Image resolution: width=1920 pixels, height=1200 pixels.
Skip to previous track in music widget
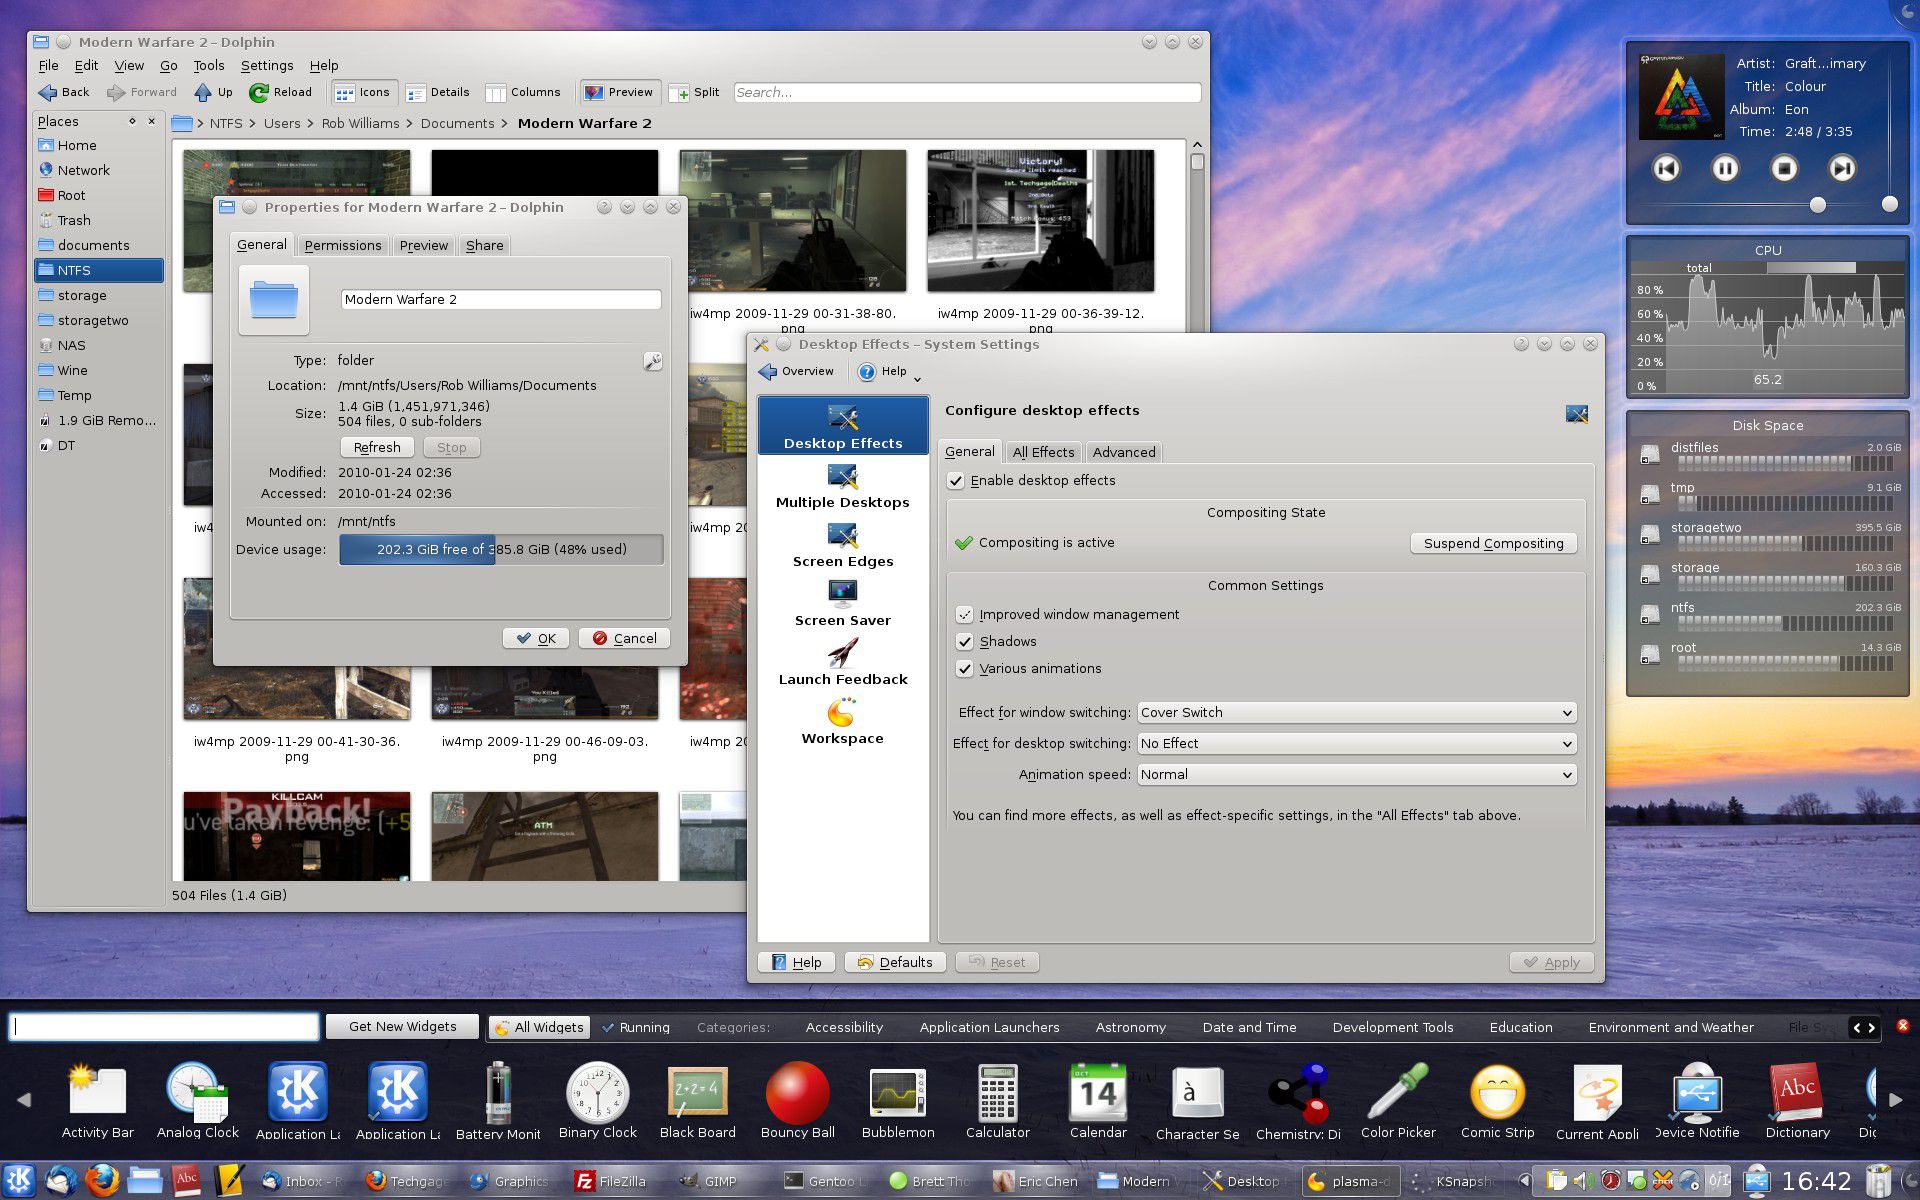(x=1666, y=168)
